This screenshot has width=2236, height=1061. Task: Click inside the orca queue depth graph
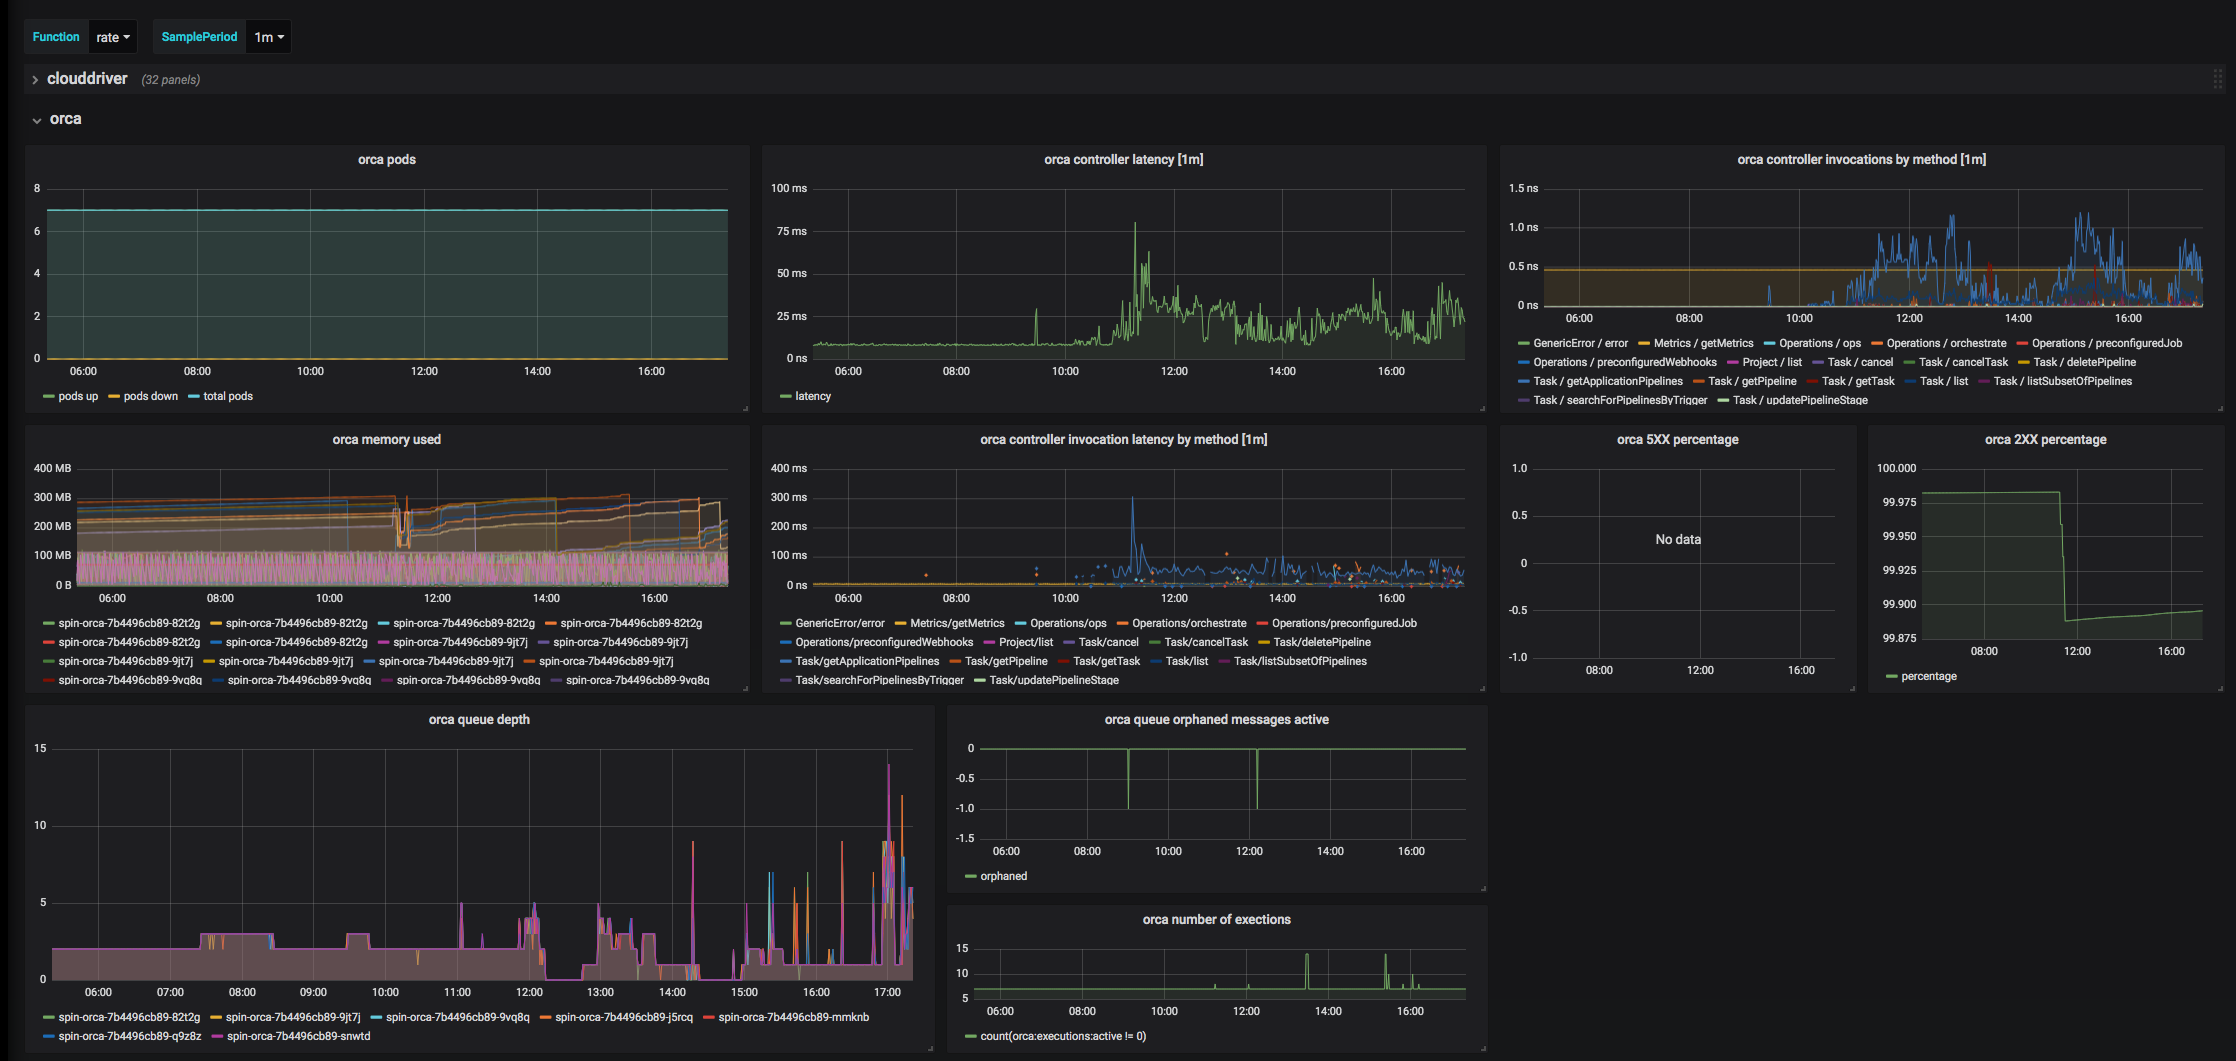482,864
